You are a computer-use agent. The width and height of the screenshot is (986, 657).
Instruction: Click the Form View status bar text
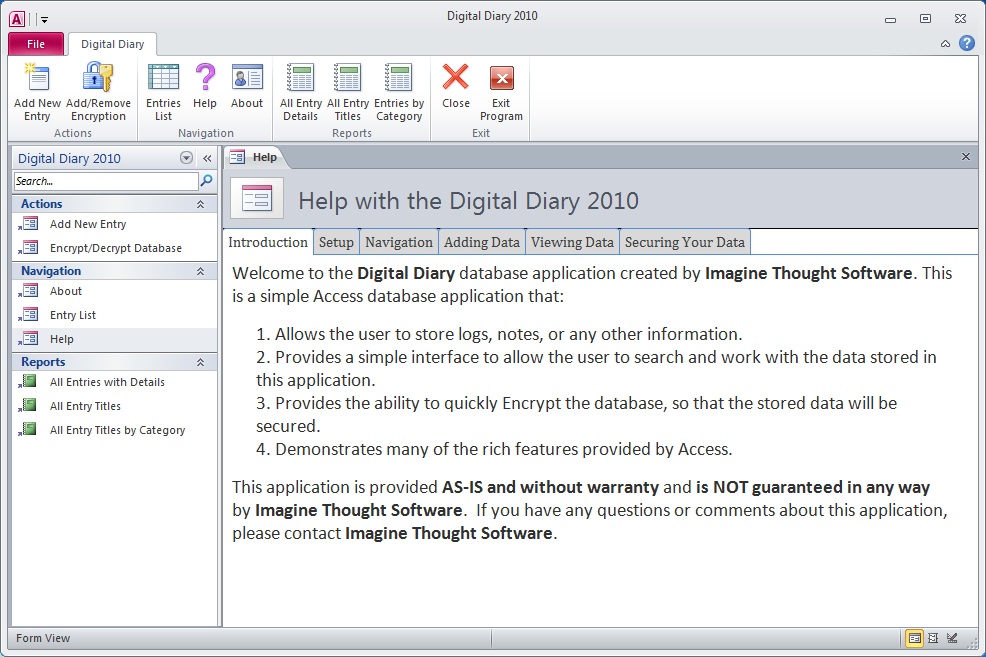point(43,638)
